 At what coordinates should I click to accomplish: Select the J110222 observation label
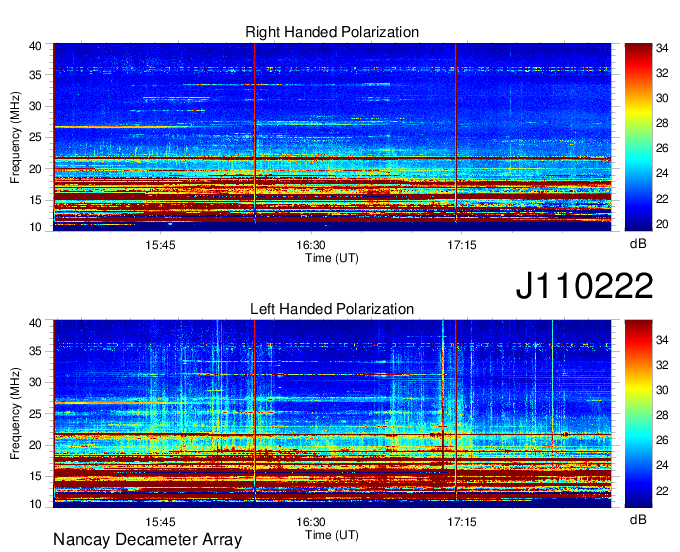pos(584,286)
